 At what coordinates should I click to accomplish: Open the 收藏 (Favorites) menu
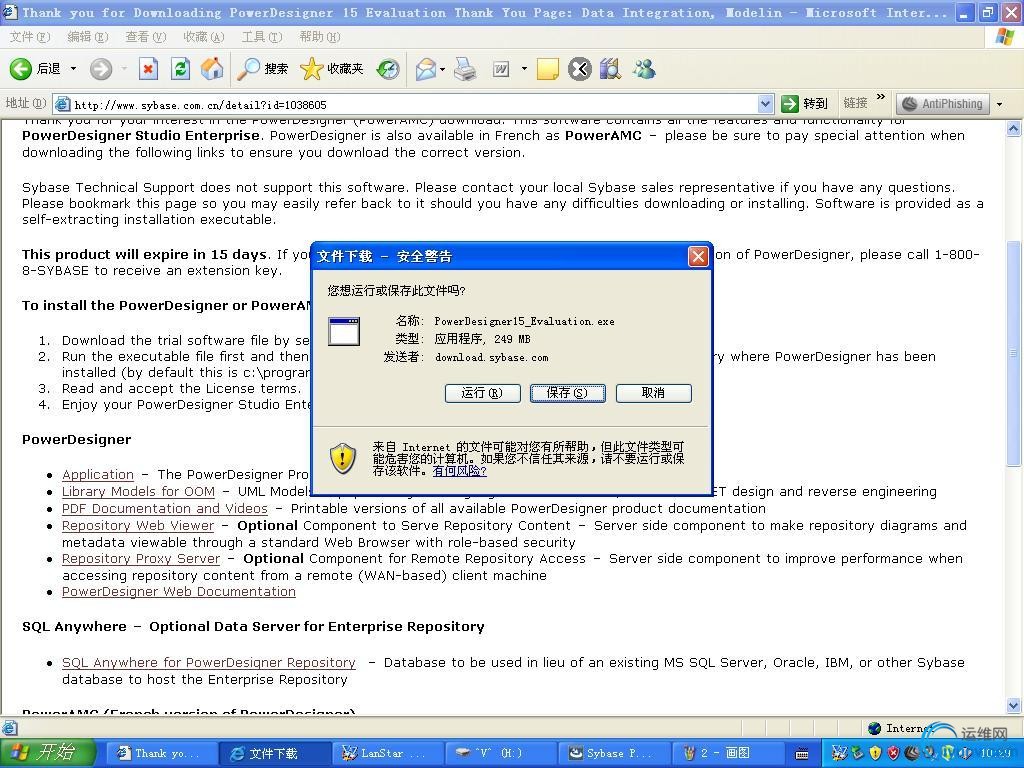(x=204, y=37)
